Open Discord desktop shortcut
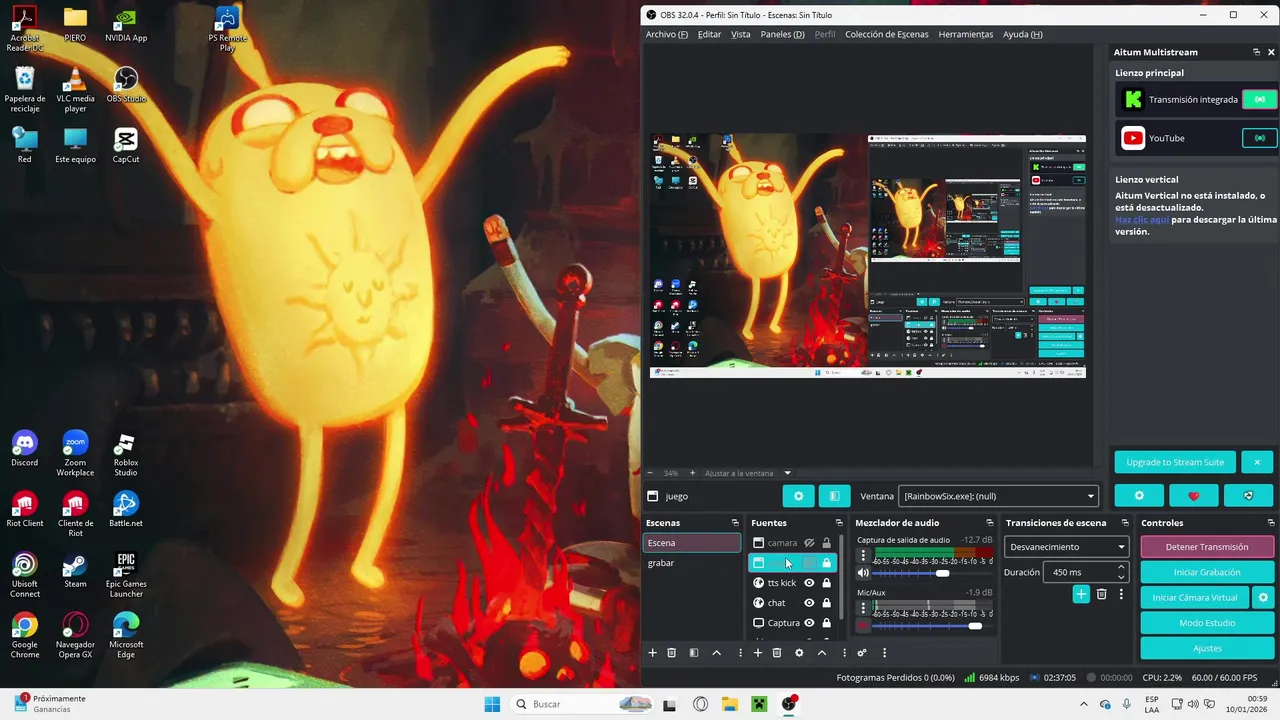Screen dimensions: 1280x720 tap(25, 448)
